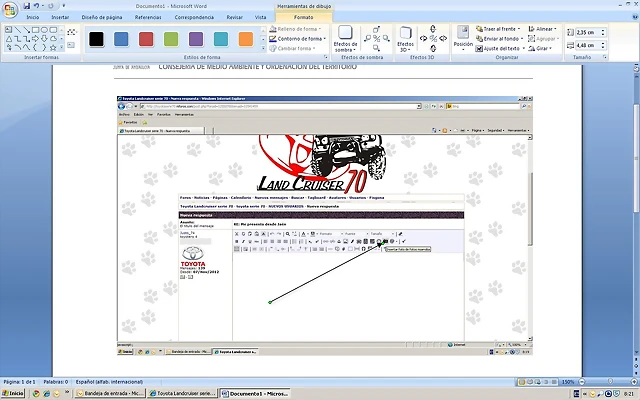
Task: Switch to Diseño de página tab
Action: pos(102,17)
